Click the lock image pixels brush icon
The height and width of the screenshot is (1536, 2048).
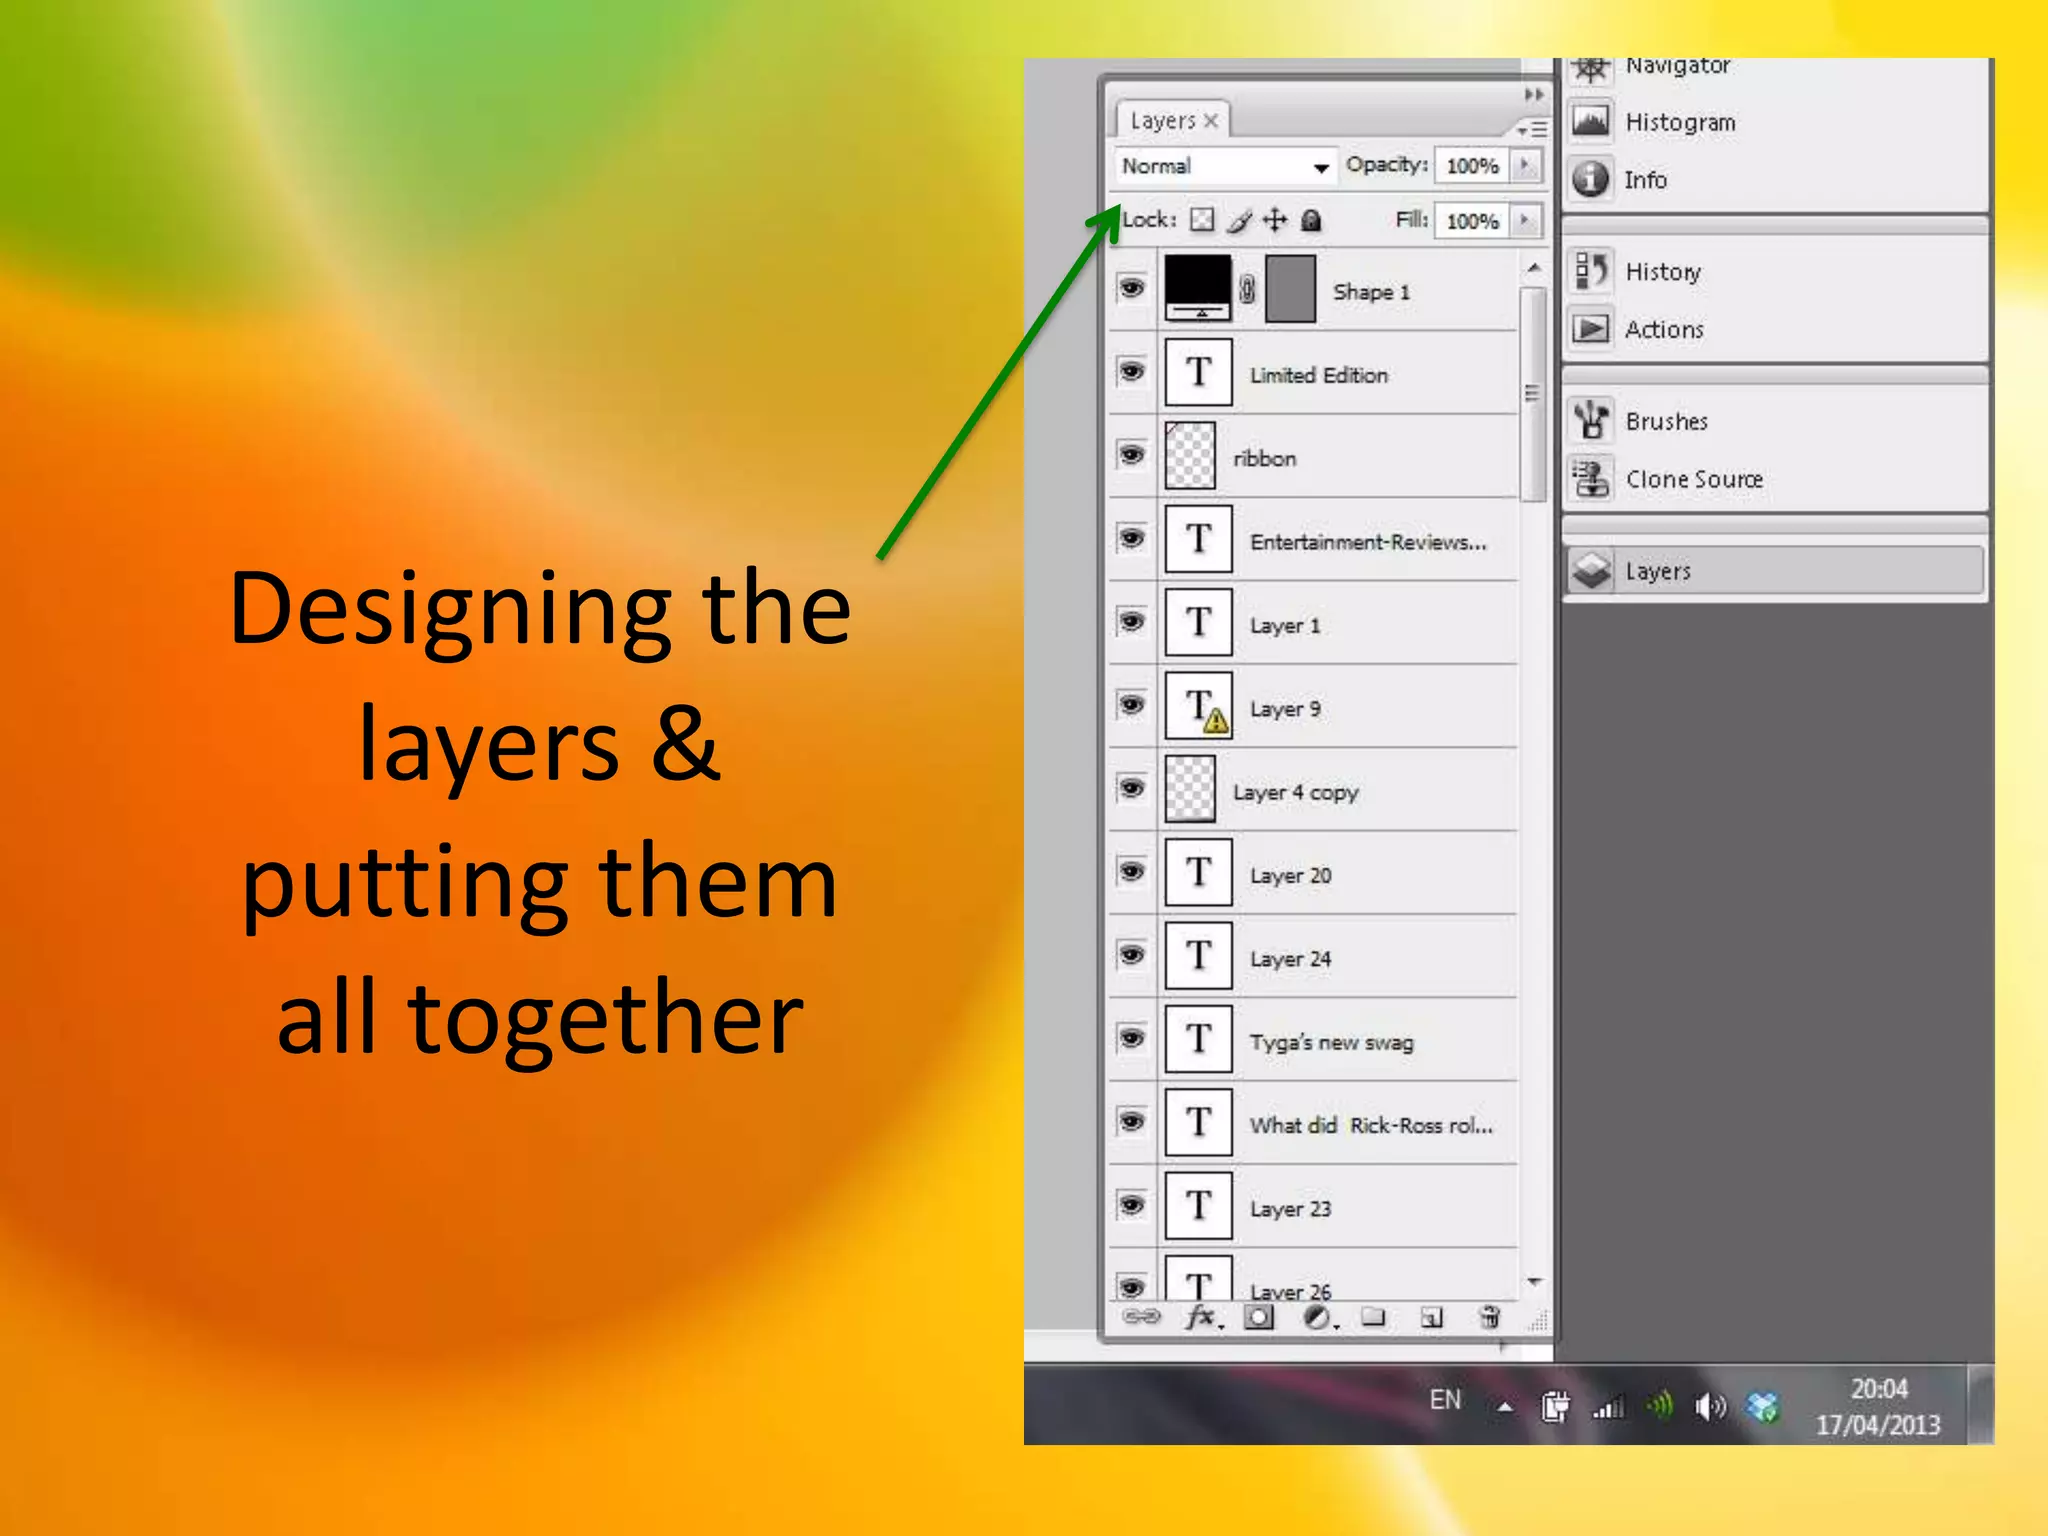(x=1240, y=219)
